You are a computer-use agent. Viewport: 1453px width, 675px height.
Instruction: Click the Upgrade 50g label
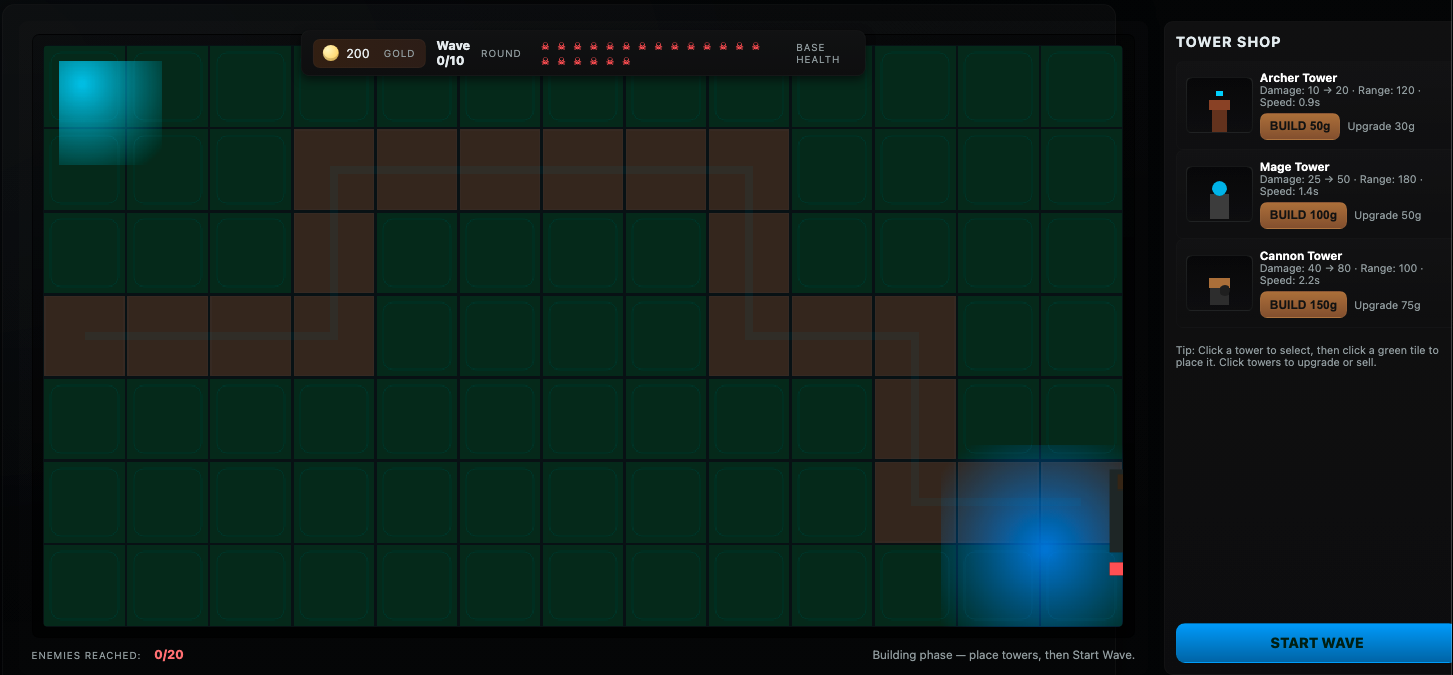[x=1387, y=215]
